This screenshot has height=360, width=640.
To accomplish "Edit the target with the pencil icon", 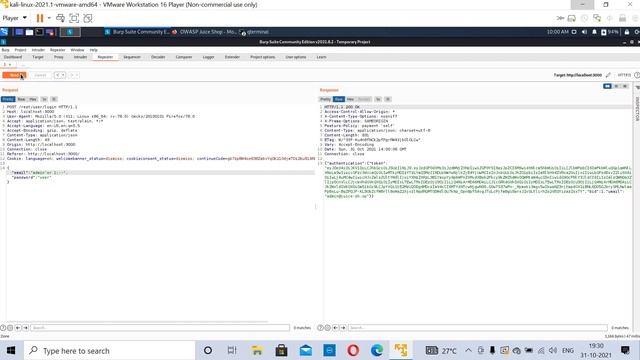I will click(x=608, y=75).
